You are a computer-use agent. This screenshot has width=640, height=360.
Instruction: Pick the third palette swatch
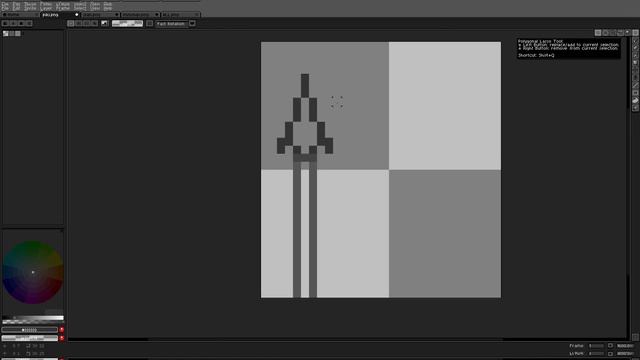tap(18, 34)
